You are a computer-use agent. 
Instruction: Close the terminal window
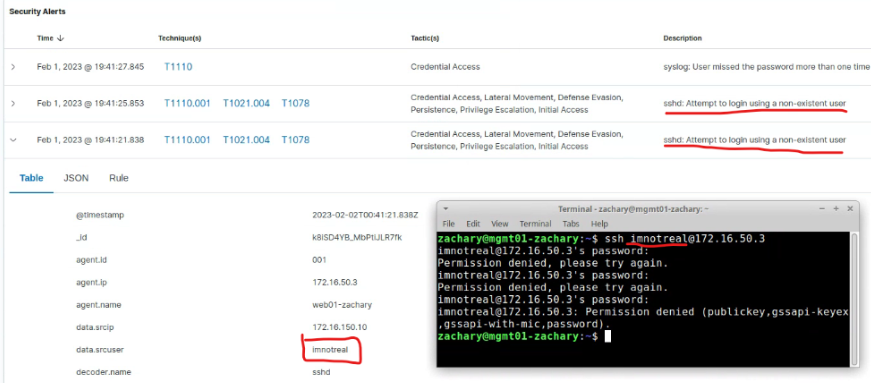point(849,208)
